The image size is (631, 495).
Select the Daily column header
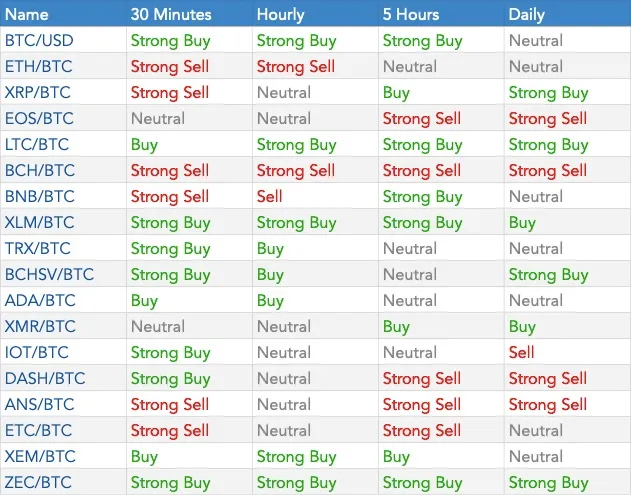pos(526,14)
